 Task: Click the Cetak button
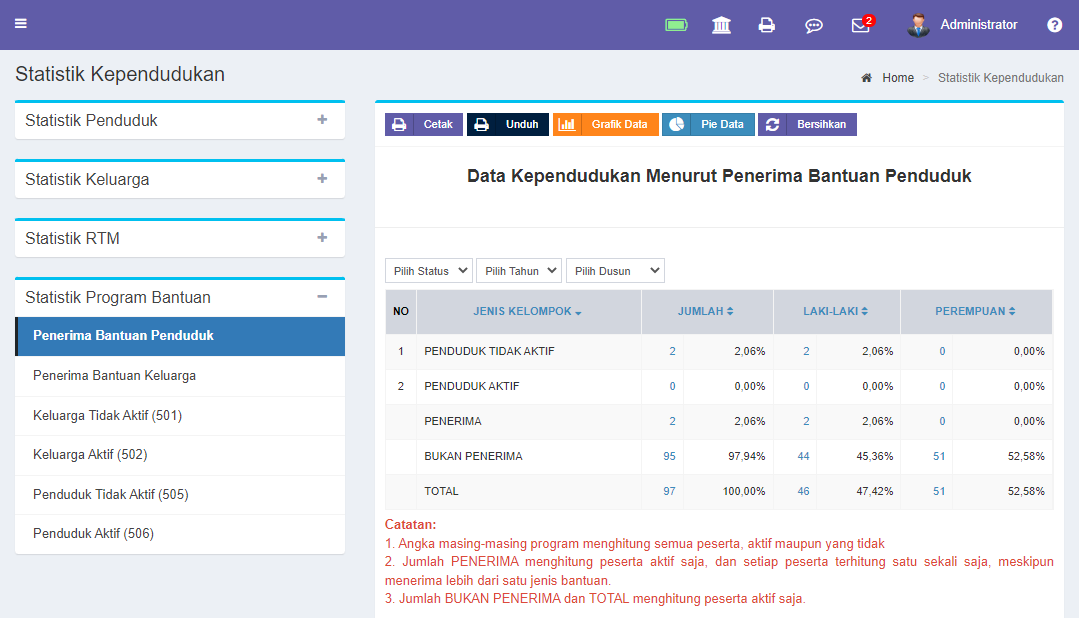tap(423, 124)
